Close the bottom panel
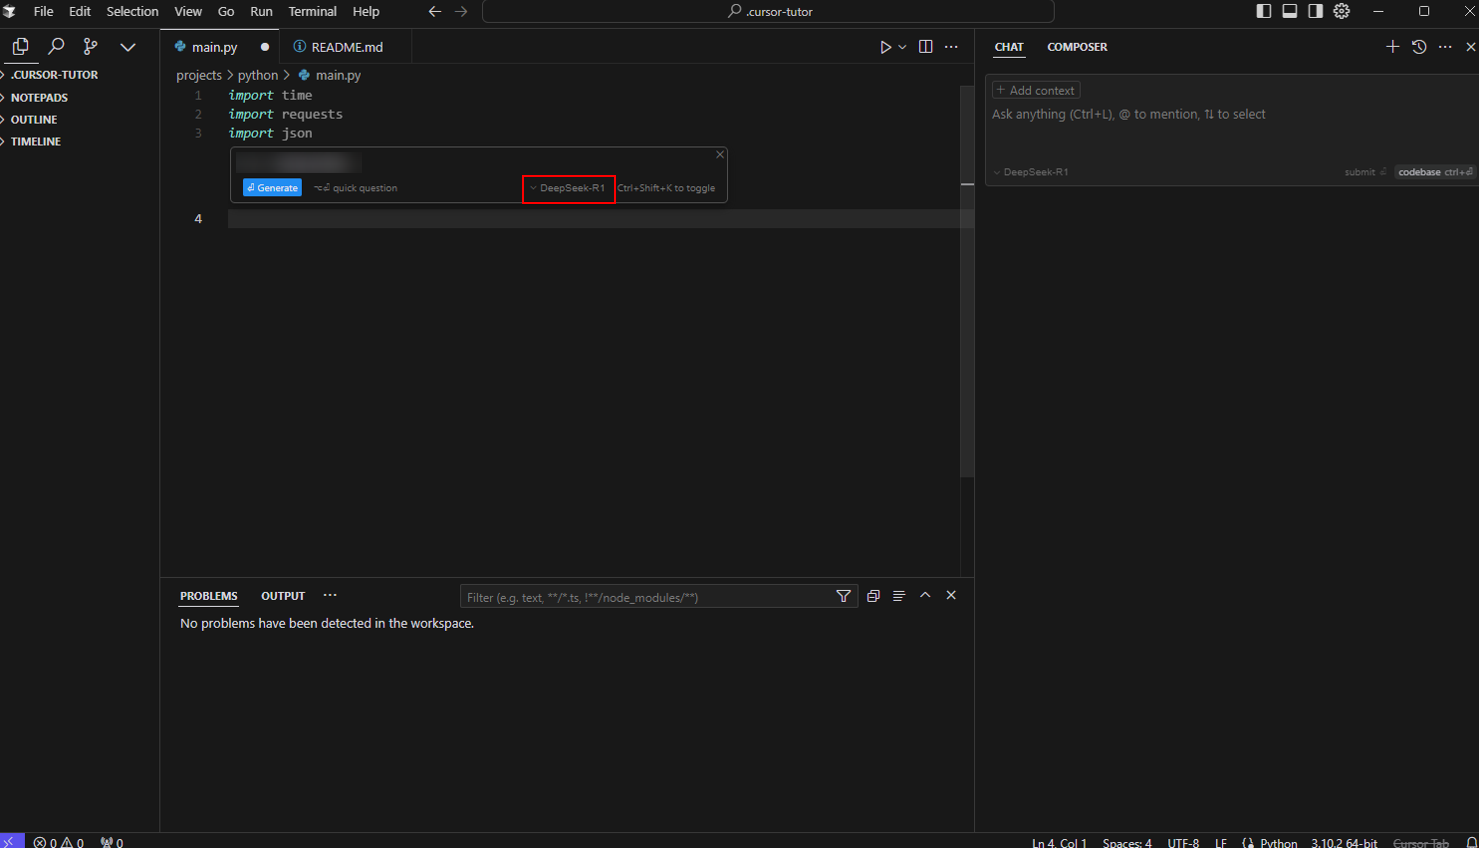This screenshot has width=1479, height=848. (951, 595)
